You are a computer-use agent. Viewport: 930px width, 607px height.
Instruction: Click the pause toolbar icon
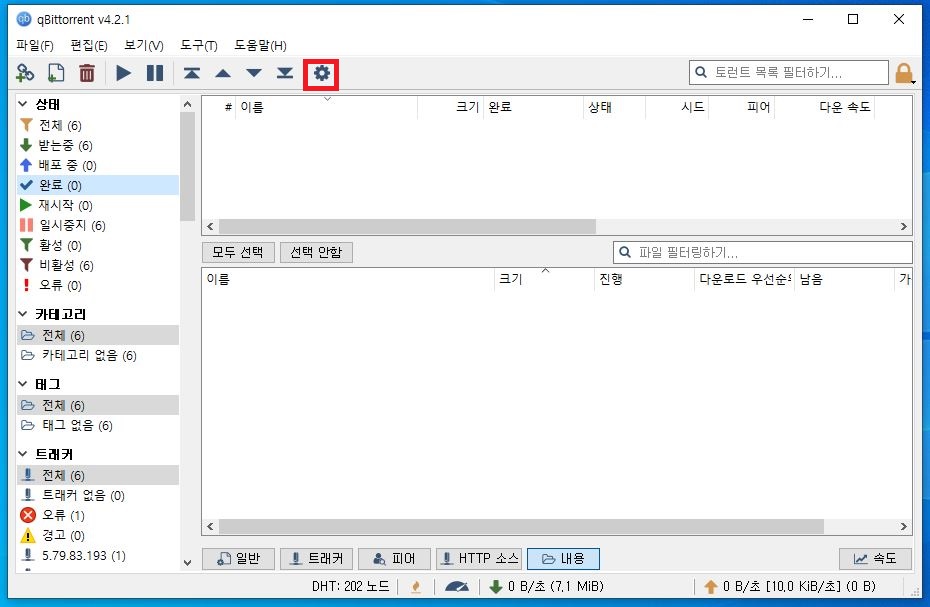click(155, 73)
